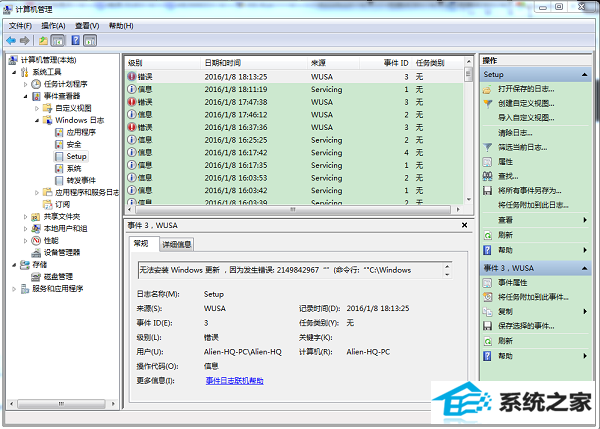Collapse the 事件 3, WUSA actions section
Screen dimensions: 600x429
[584, 268]
